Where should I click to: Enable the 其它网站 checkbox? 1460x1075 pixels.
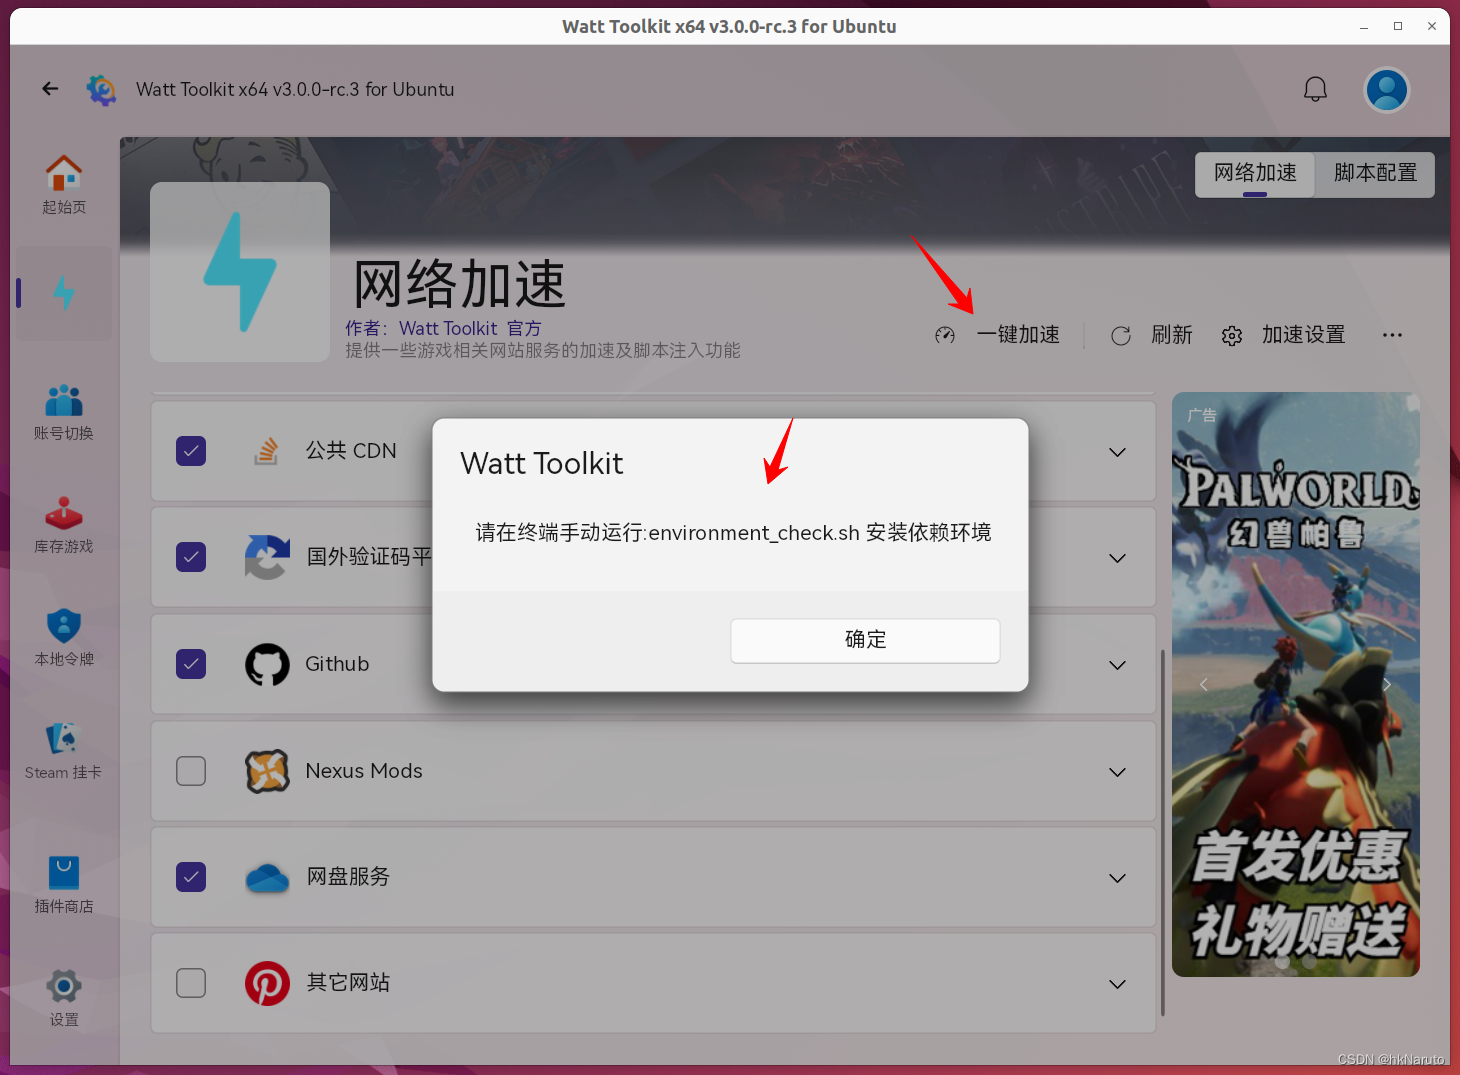tap(191, 983)
